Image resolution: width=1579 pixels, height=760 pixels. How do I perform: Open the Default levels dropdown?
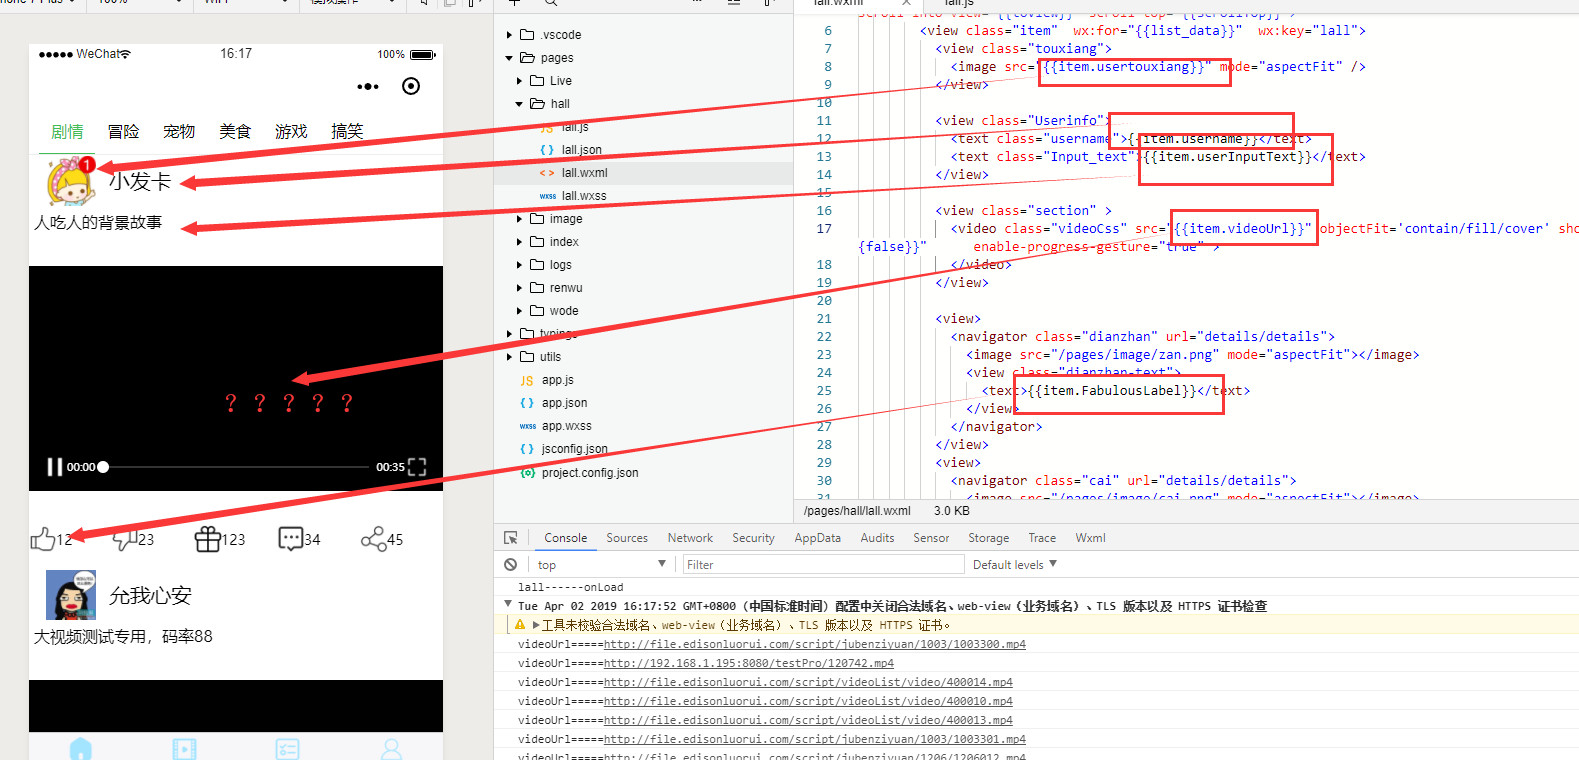(x=1014, y=565)
